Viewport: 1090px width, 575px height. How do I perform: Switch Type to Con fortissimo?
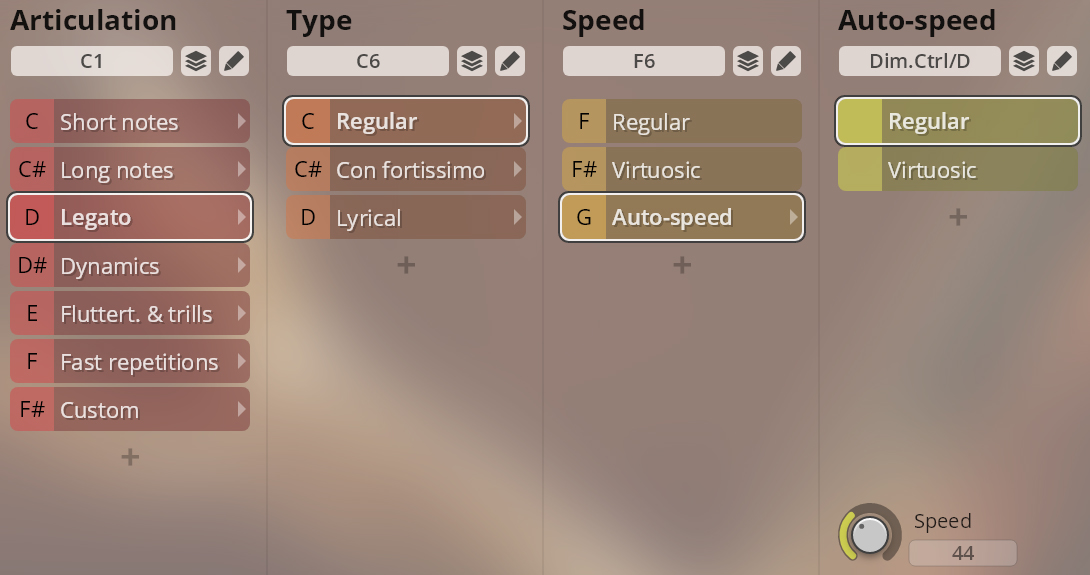pos(406,170)
